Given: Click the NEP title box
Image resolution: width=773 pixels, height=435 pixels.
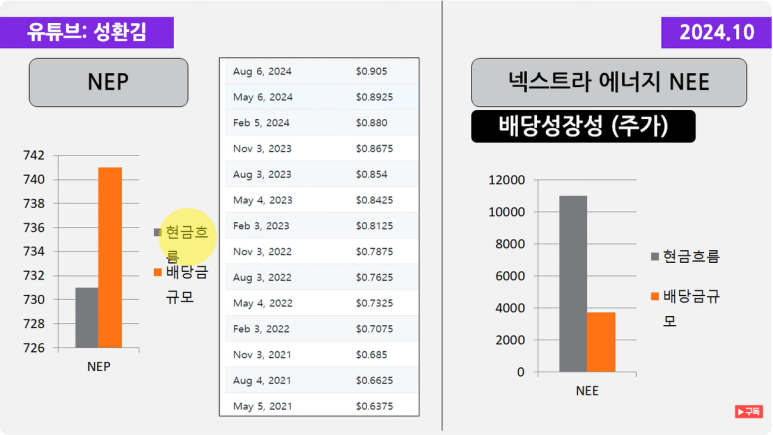Looking at the screenshot, I should coord(108,82).
